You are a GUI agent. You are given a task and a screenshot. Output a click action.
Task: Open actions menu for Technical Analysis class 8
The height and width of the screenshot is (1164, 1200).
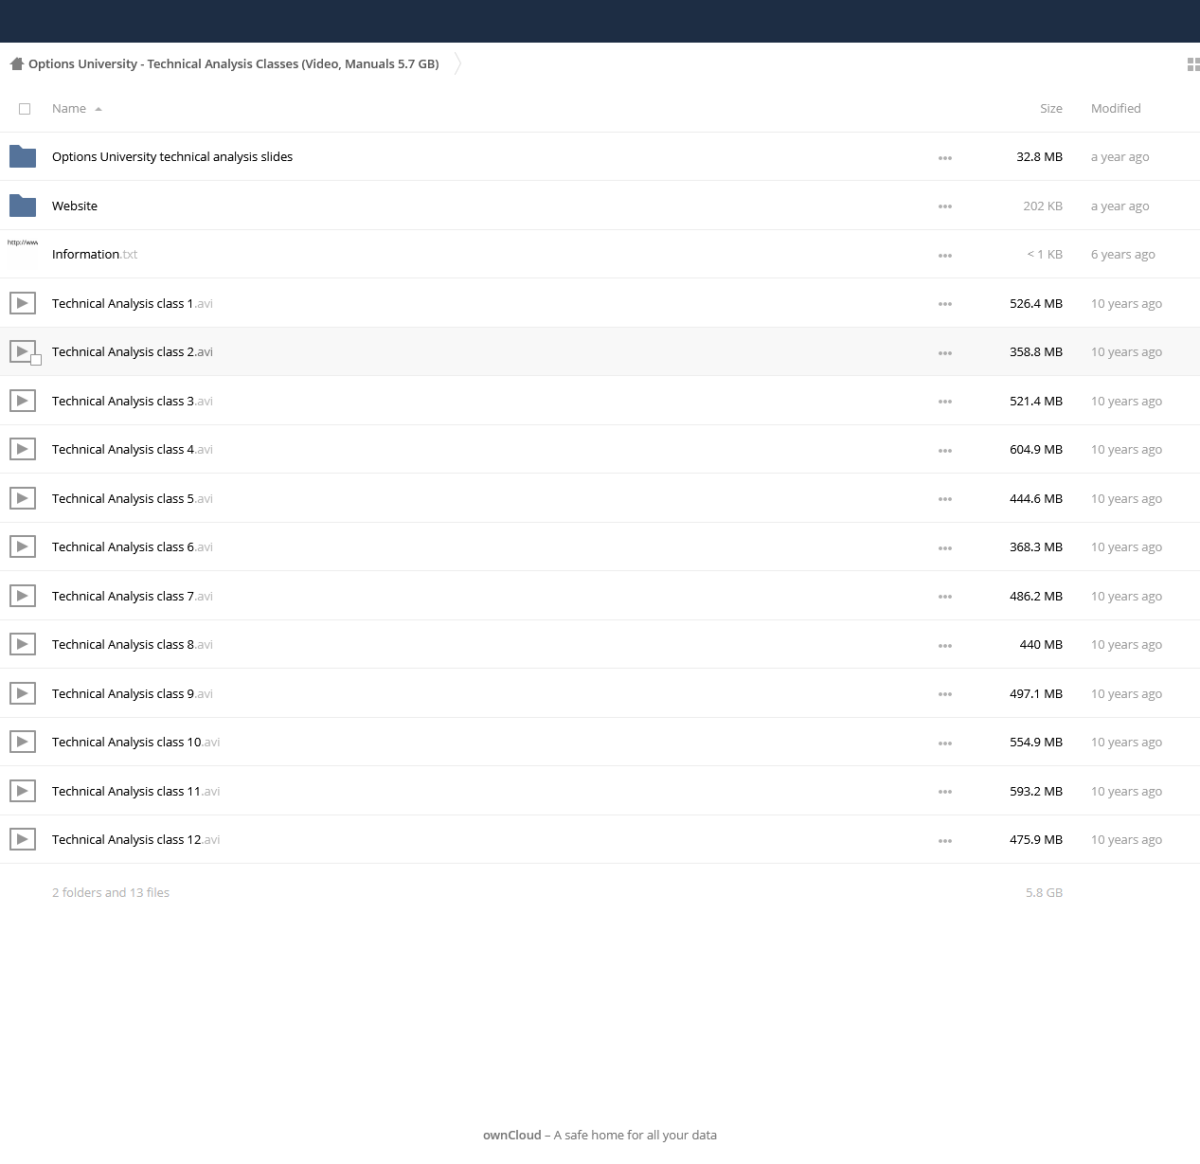(945, 645)
